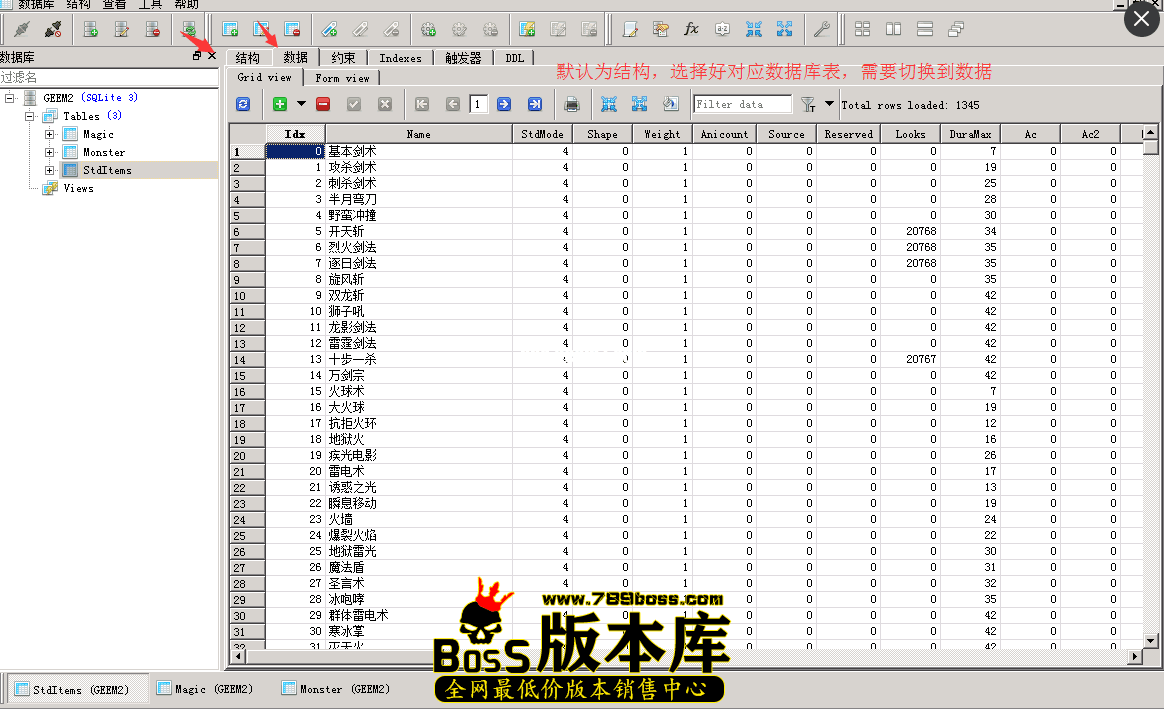1164x709 pixels.
Task: Click the Name column header
Action: [x=419, y=134]
